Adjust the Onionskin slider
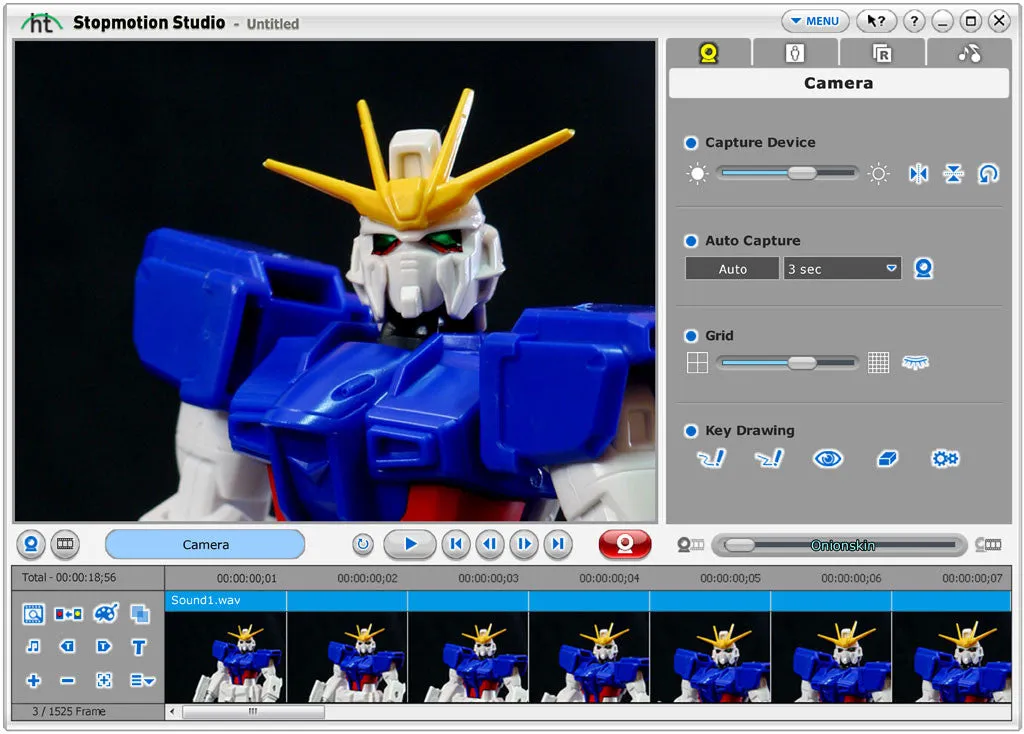This screenshot has height=734, width=1024. click(x=839, y=545)
